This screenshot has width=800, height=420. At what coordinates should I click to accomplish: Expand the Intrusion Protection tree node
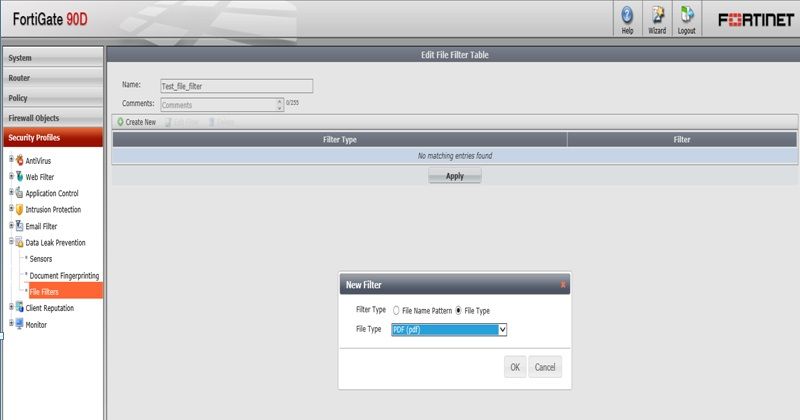tap(11, 209)
